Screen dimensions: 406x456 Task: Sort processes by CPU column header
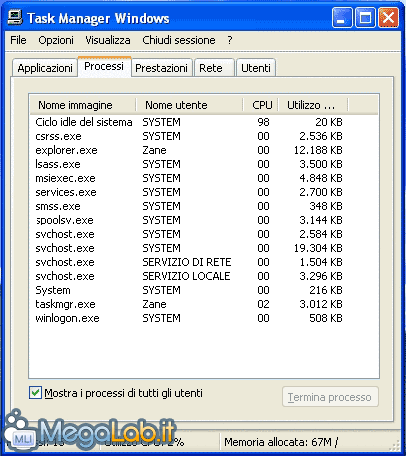coord(261,105)
